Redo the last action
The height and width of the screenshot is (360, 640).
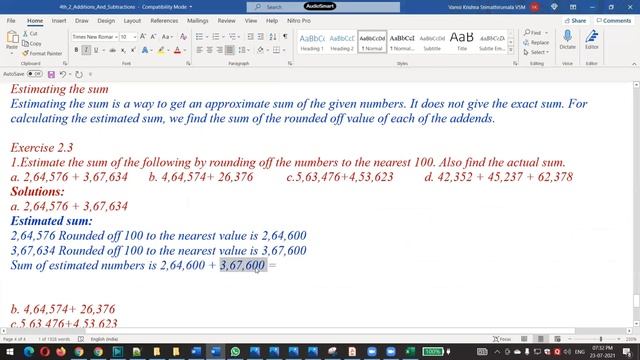[79, 74]
